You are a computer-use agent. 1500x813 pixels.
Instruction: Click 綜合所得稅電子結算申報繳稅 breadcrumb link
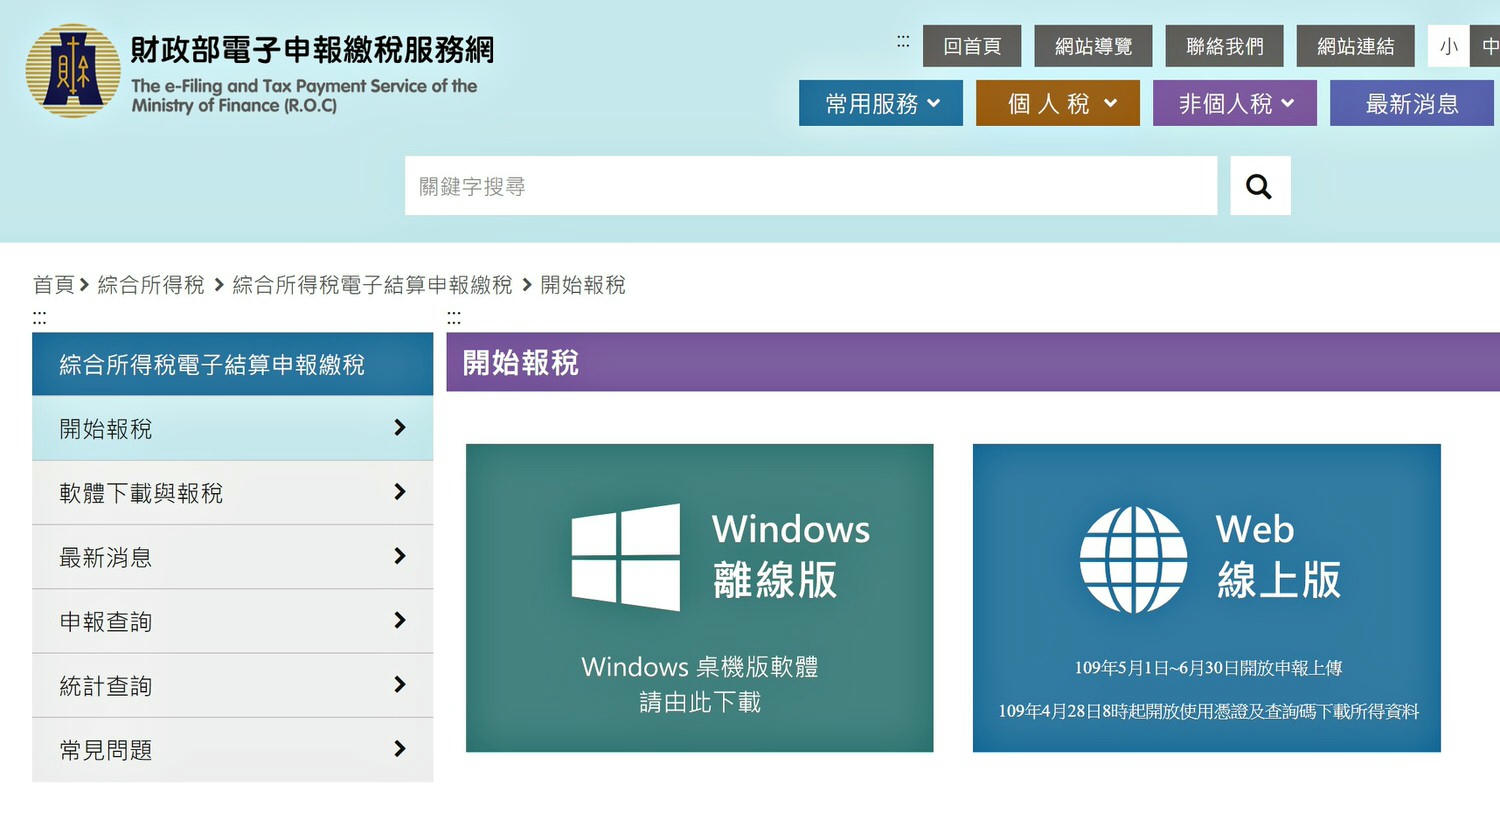pyautogui.click(x=372, y=285)
